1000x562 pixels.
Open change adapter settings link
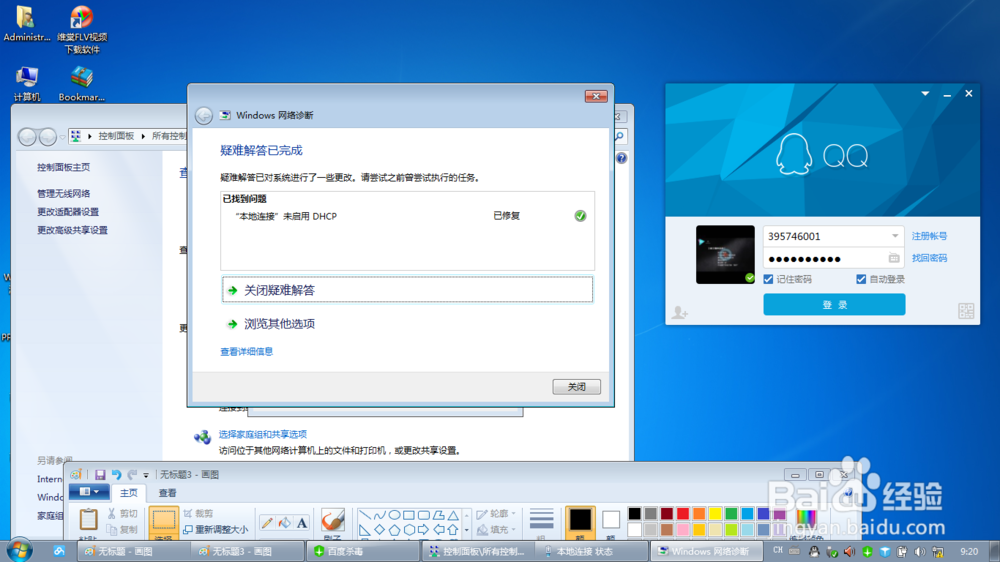point(68,212)
